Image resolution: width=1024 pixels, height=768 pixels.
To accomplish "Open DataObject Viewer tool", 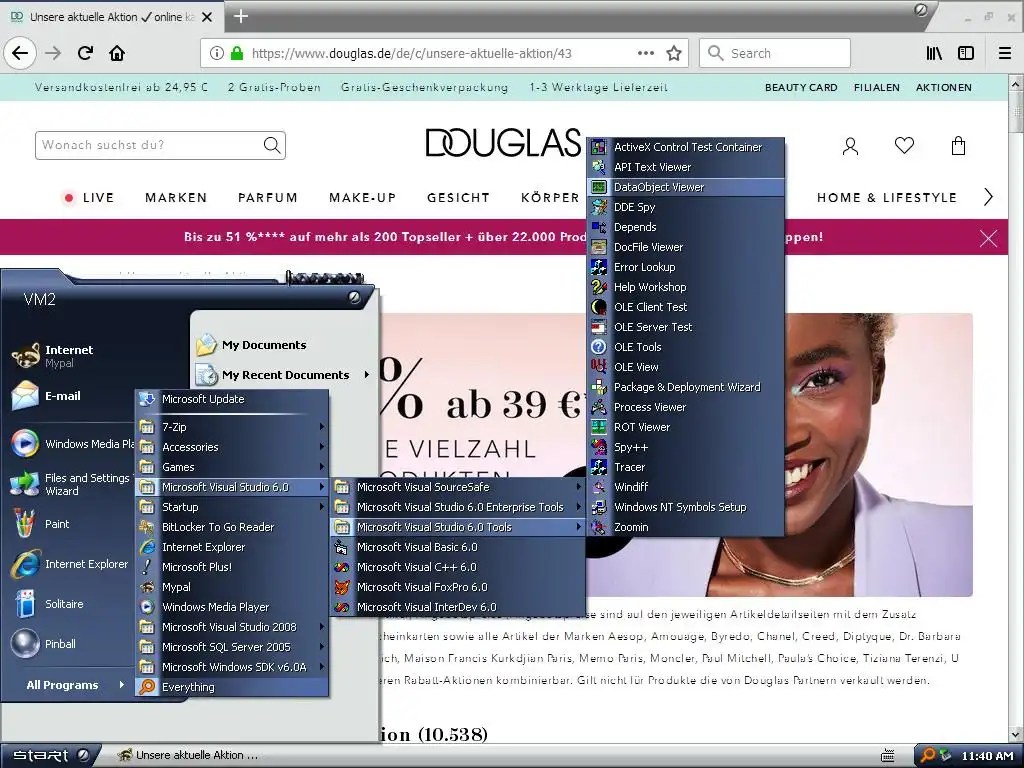I will (685, 187).
